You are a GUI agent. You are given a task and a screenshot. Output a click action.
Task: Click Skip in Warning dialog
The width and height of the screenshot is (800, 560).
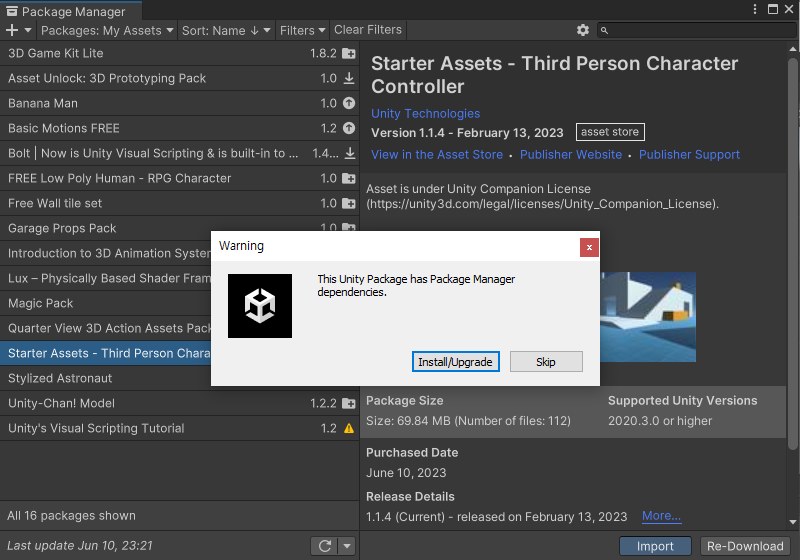point(546,362)
